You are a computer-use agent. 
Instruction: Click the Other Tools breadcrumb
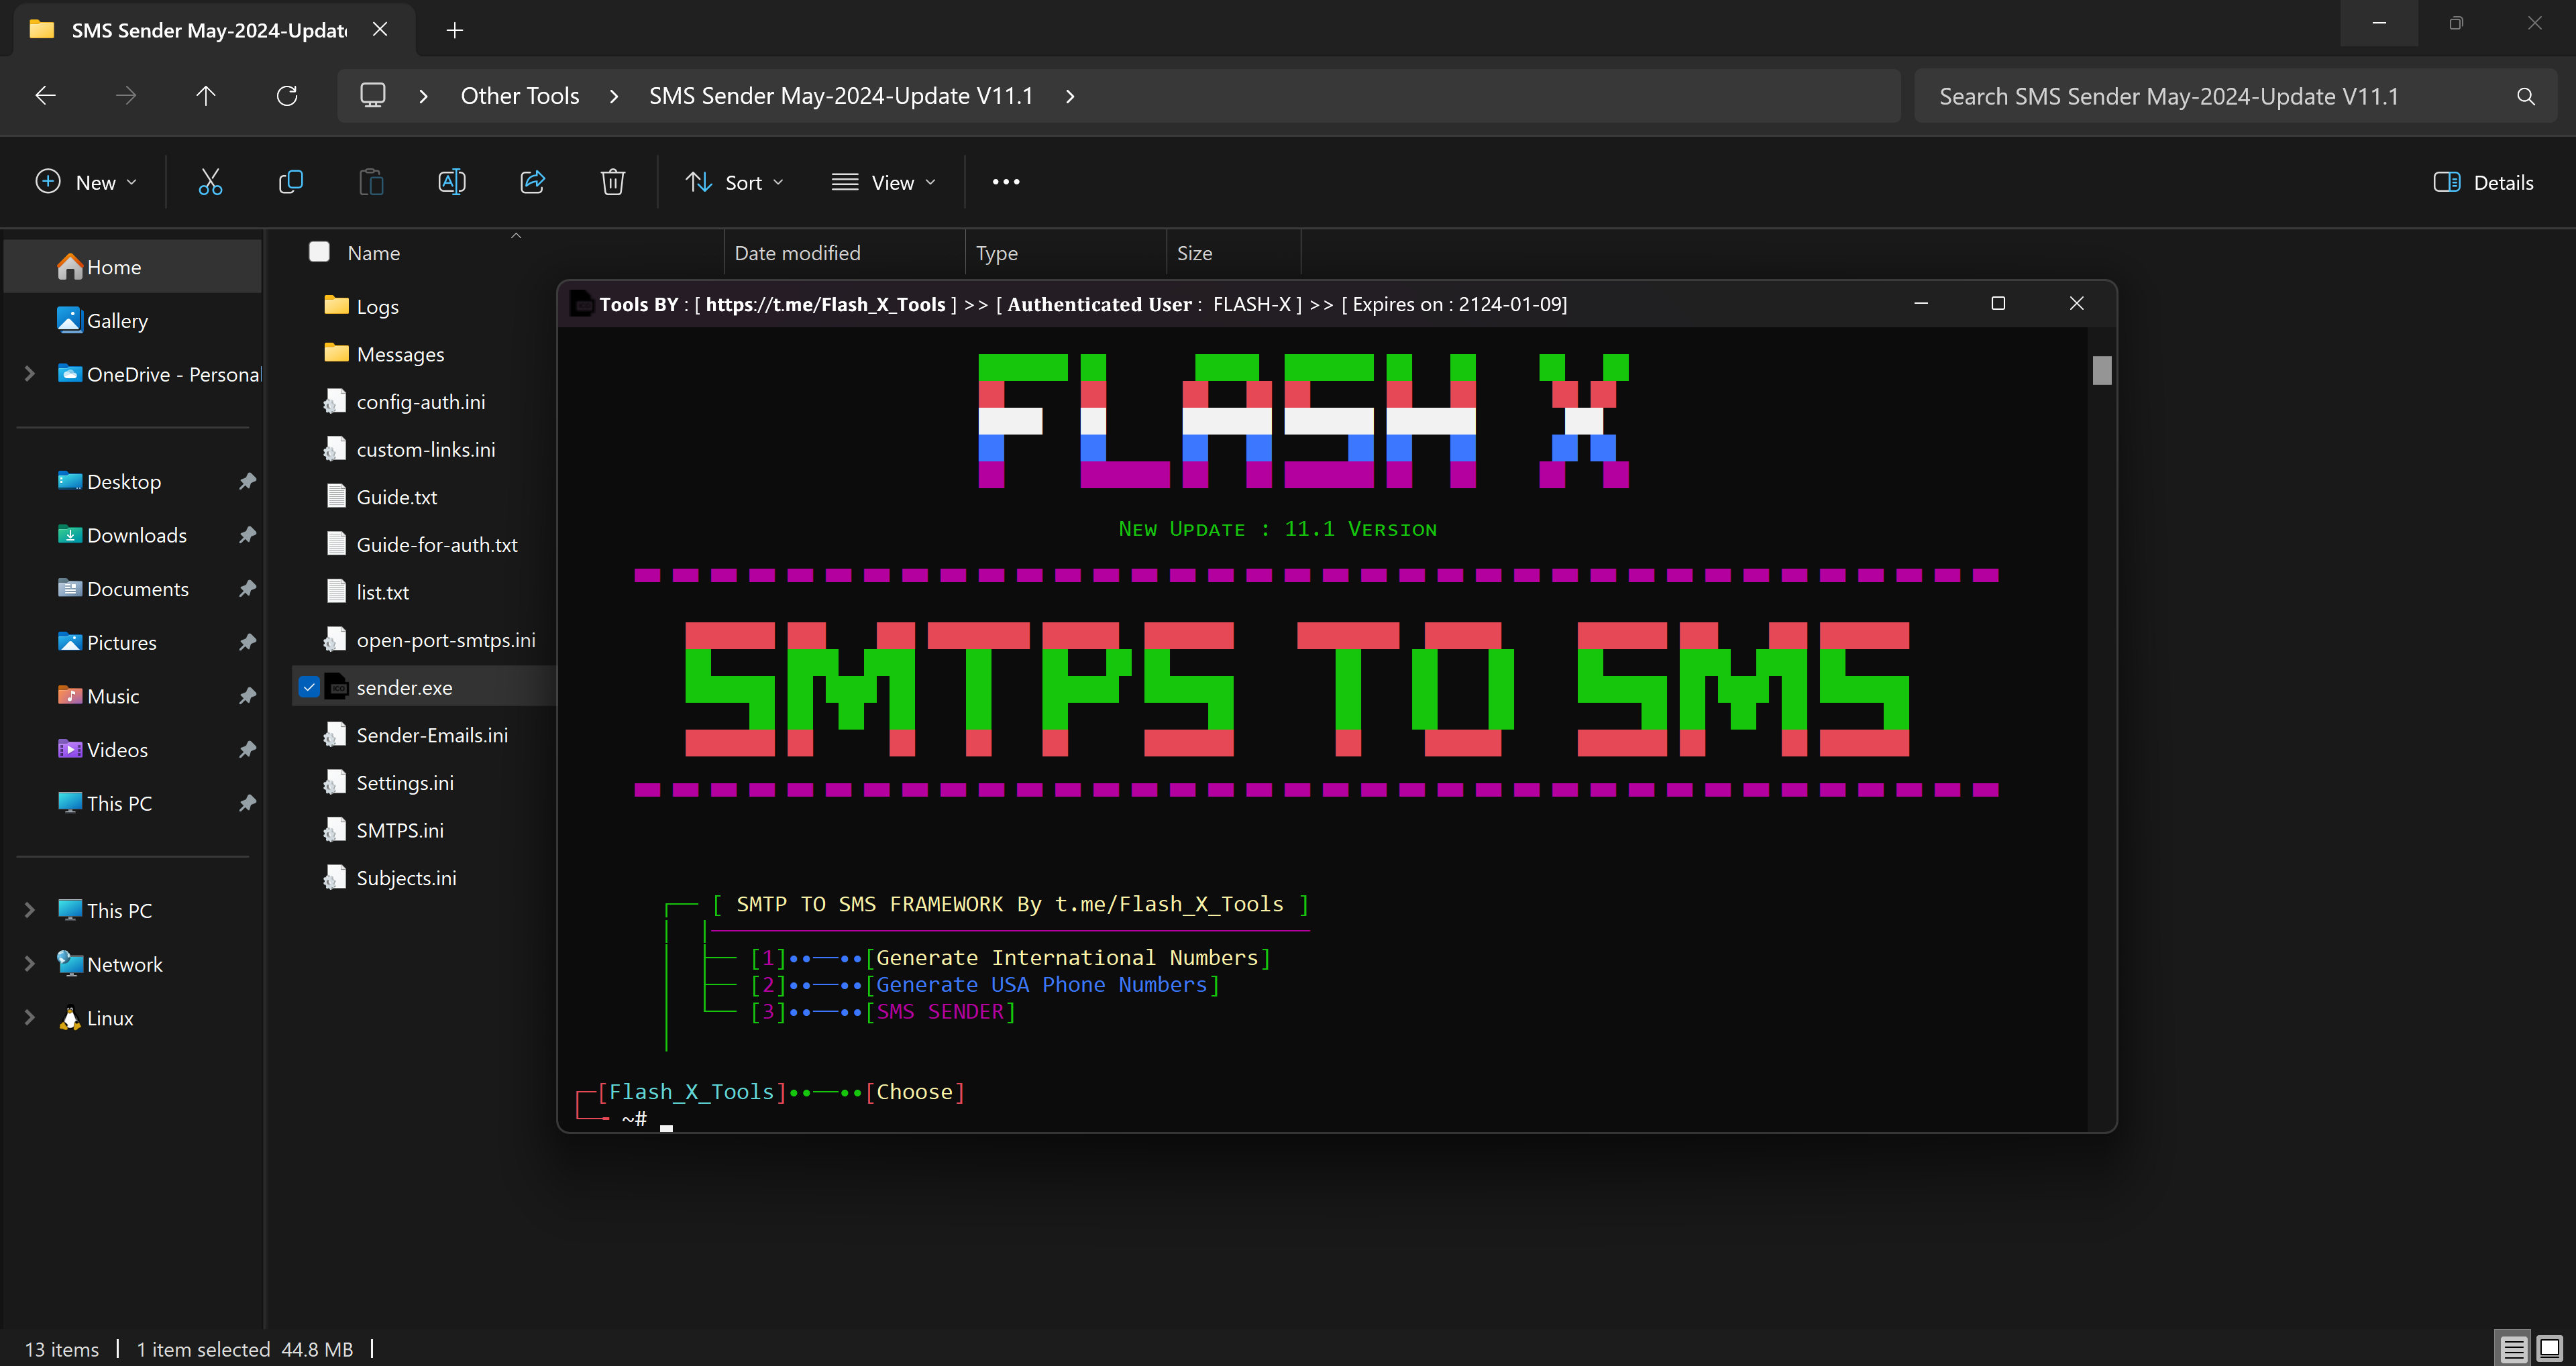coord(520,96)
